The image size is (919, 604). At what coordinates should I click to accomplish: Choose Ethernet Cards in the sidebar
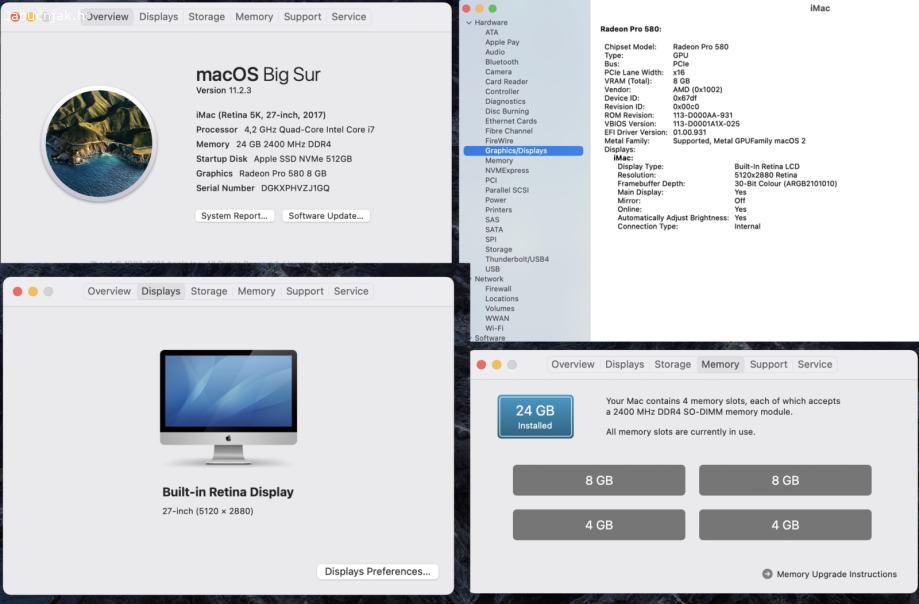[511, 121]
